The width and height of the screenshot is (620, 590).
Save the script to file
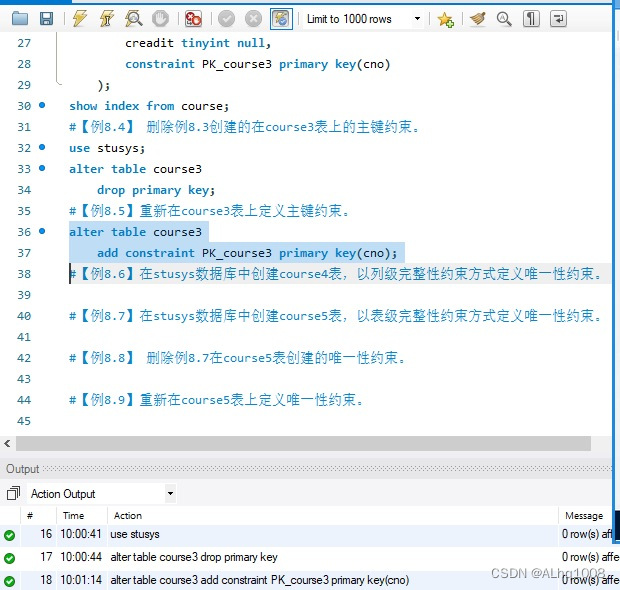(46, 19)
